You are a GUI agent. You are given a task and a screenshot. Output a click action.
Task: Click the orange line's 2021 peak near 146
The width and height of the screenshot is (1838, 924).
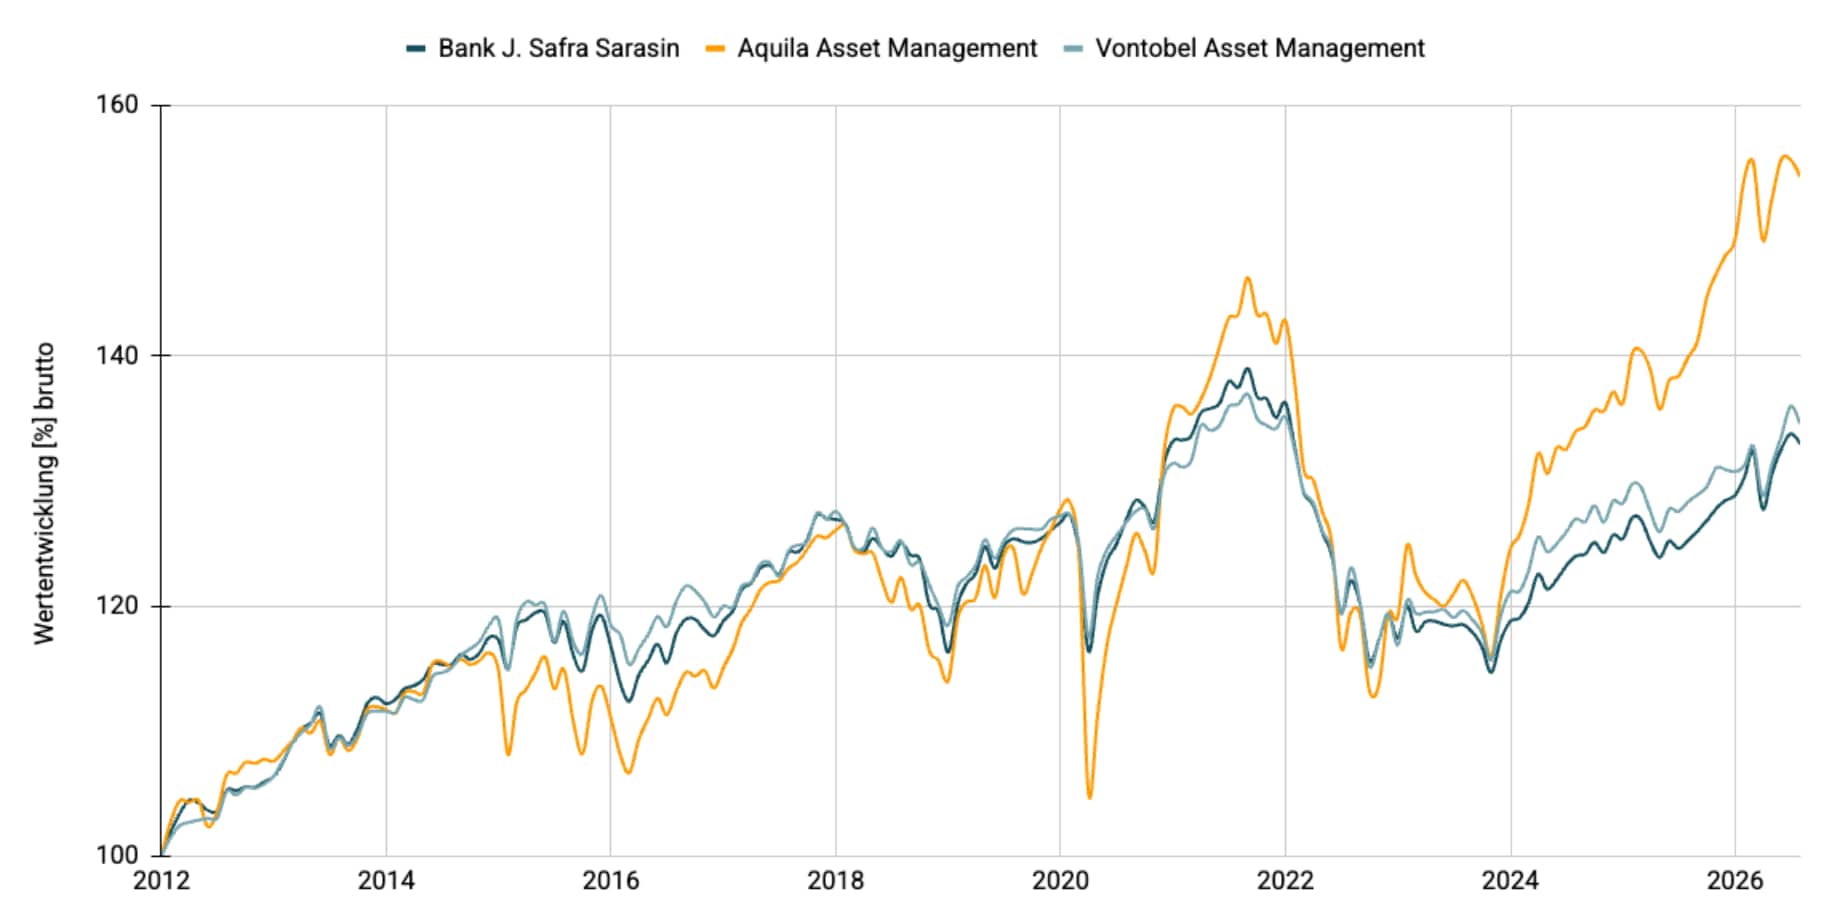[1247, 278]
